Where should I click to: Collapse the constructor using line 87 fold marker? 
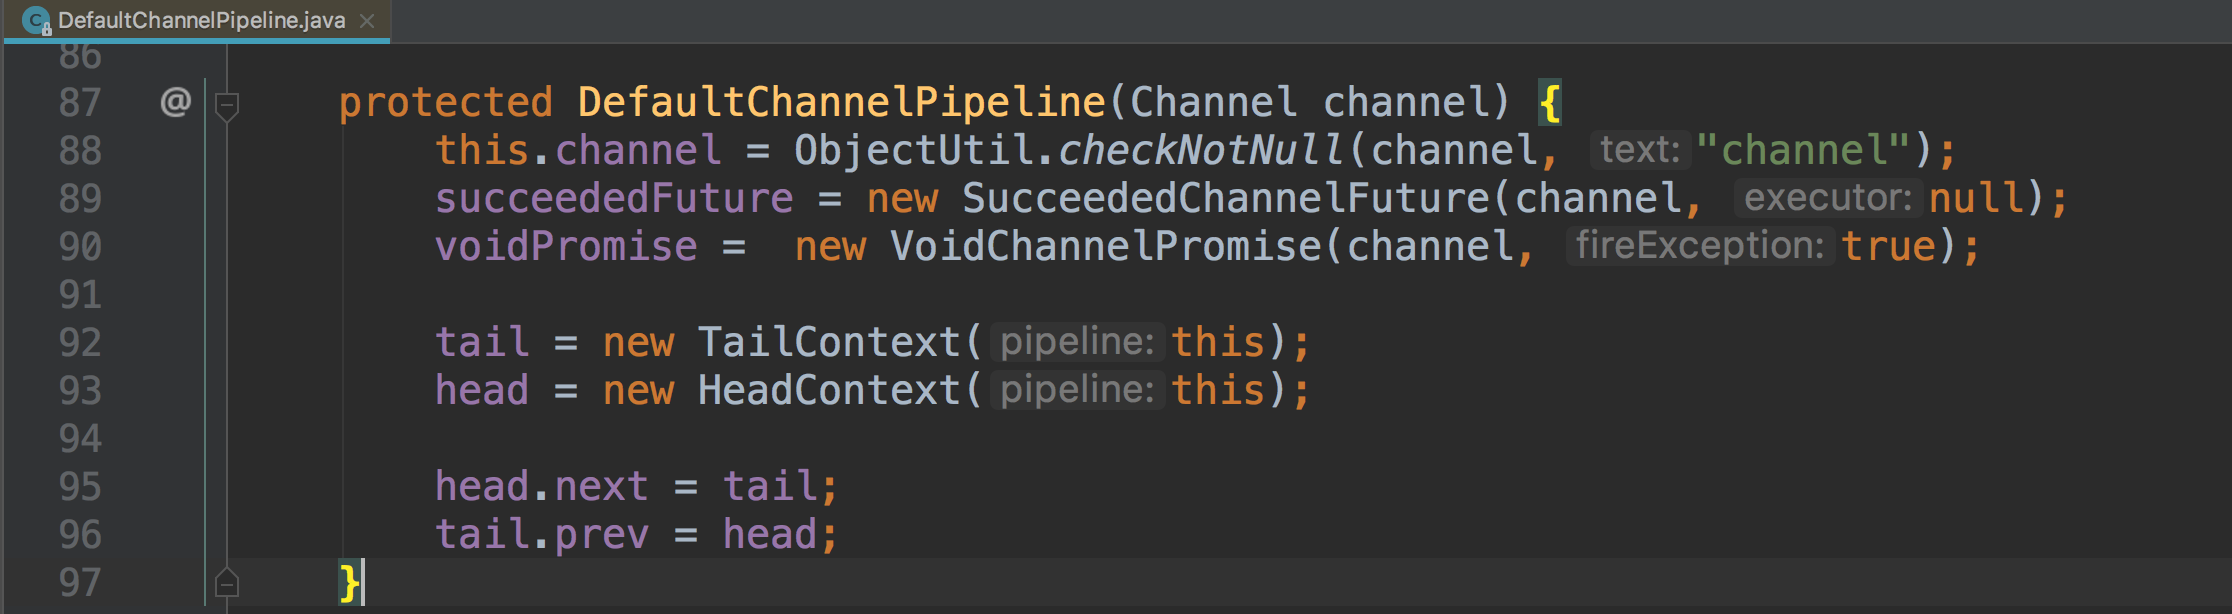227,103
